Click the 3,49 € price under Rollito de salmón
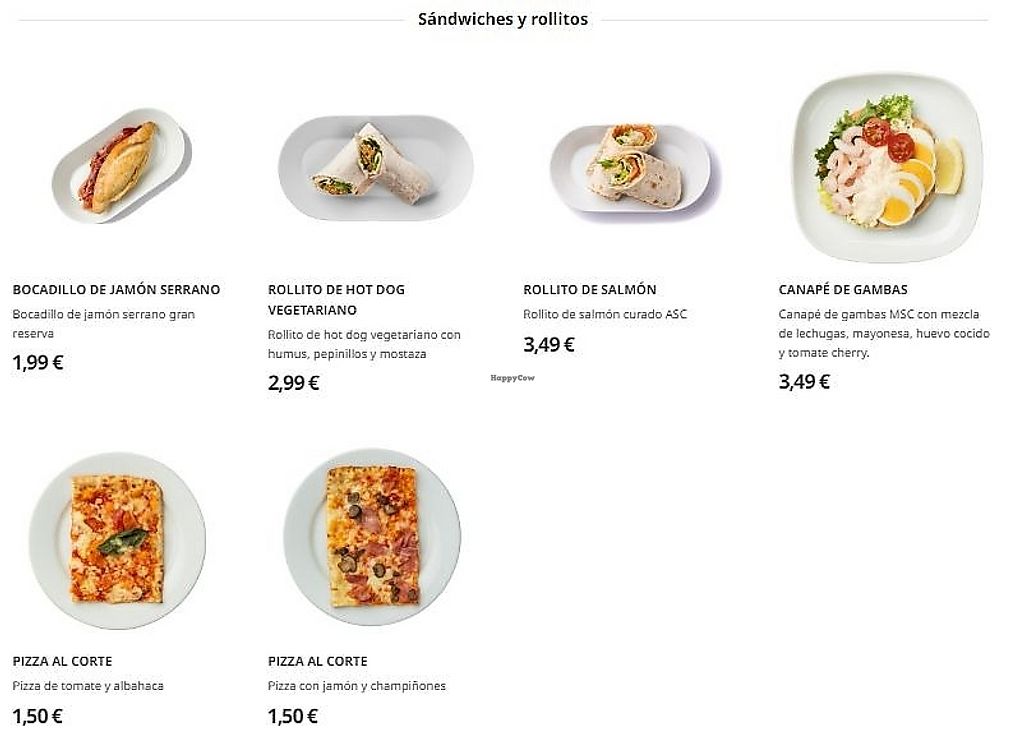The height and width of the screenshot is (755, 1024). 549,345
